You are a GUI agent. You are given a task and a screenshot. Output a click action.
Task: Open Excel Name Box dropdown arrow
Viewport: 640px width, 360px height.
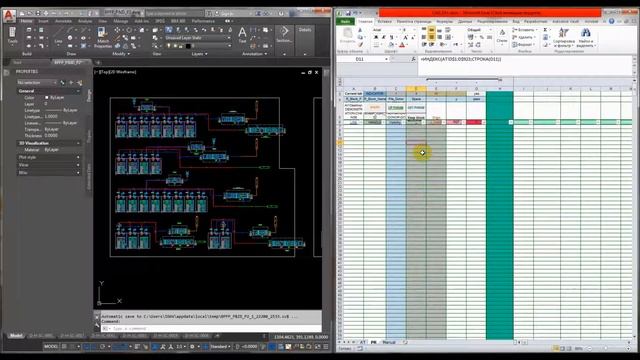coord(386,59)
